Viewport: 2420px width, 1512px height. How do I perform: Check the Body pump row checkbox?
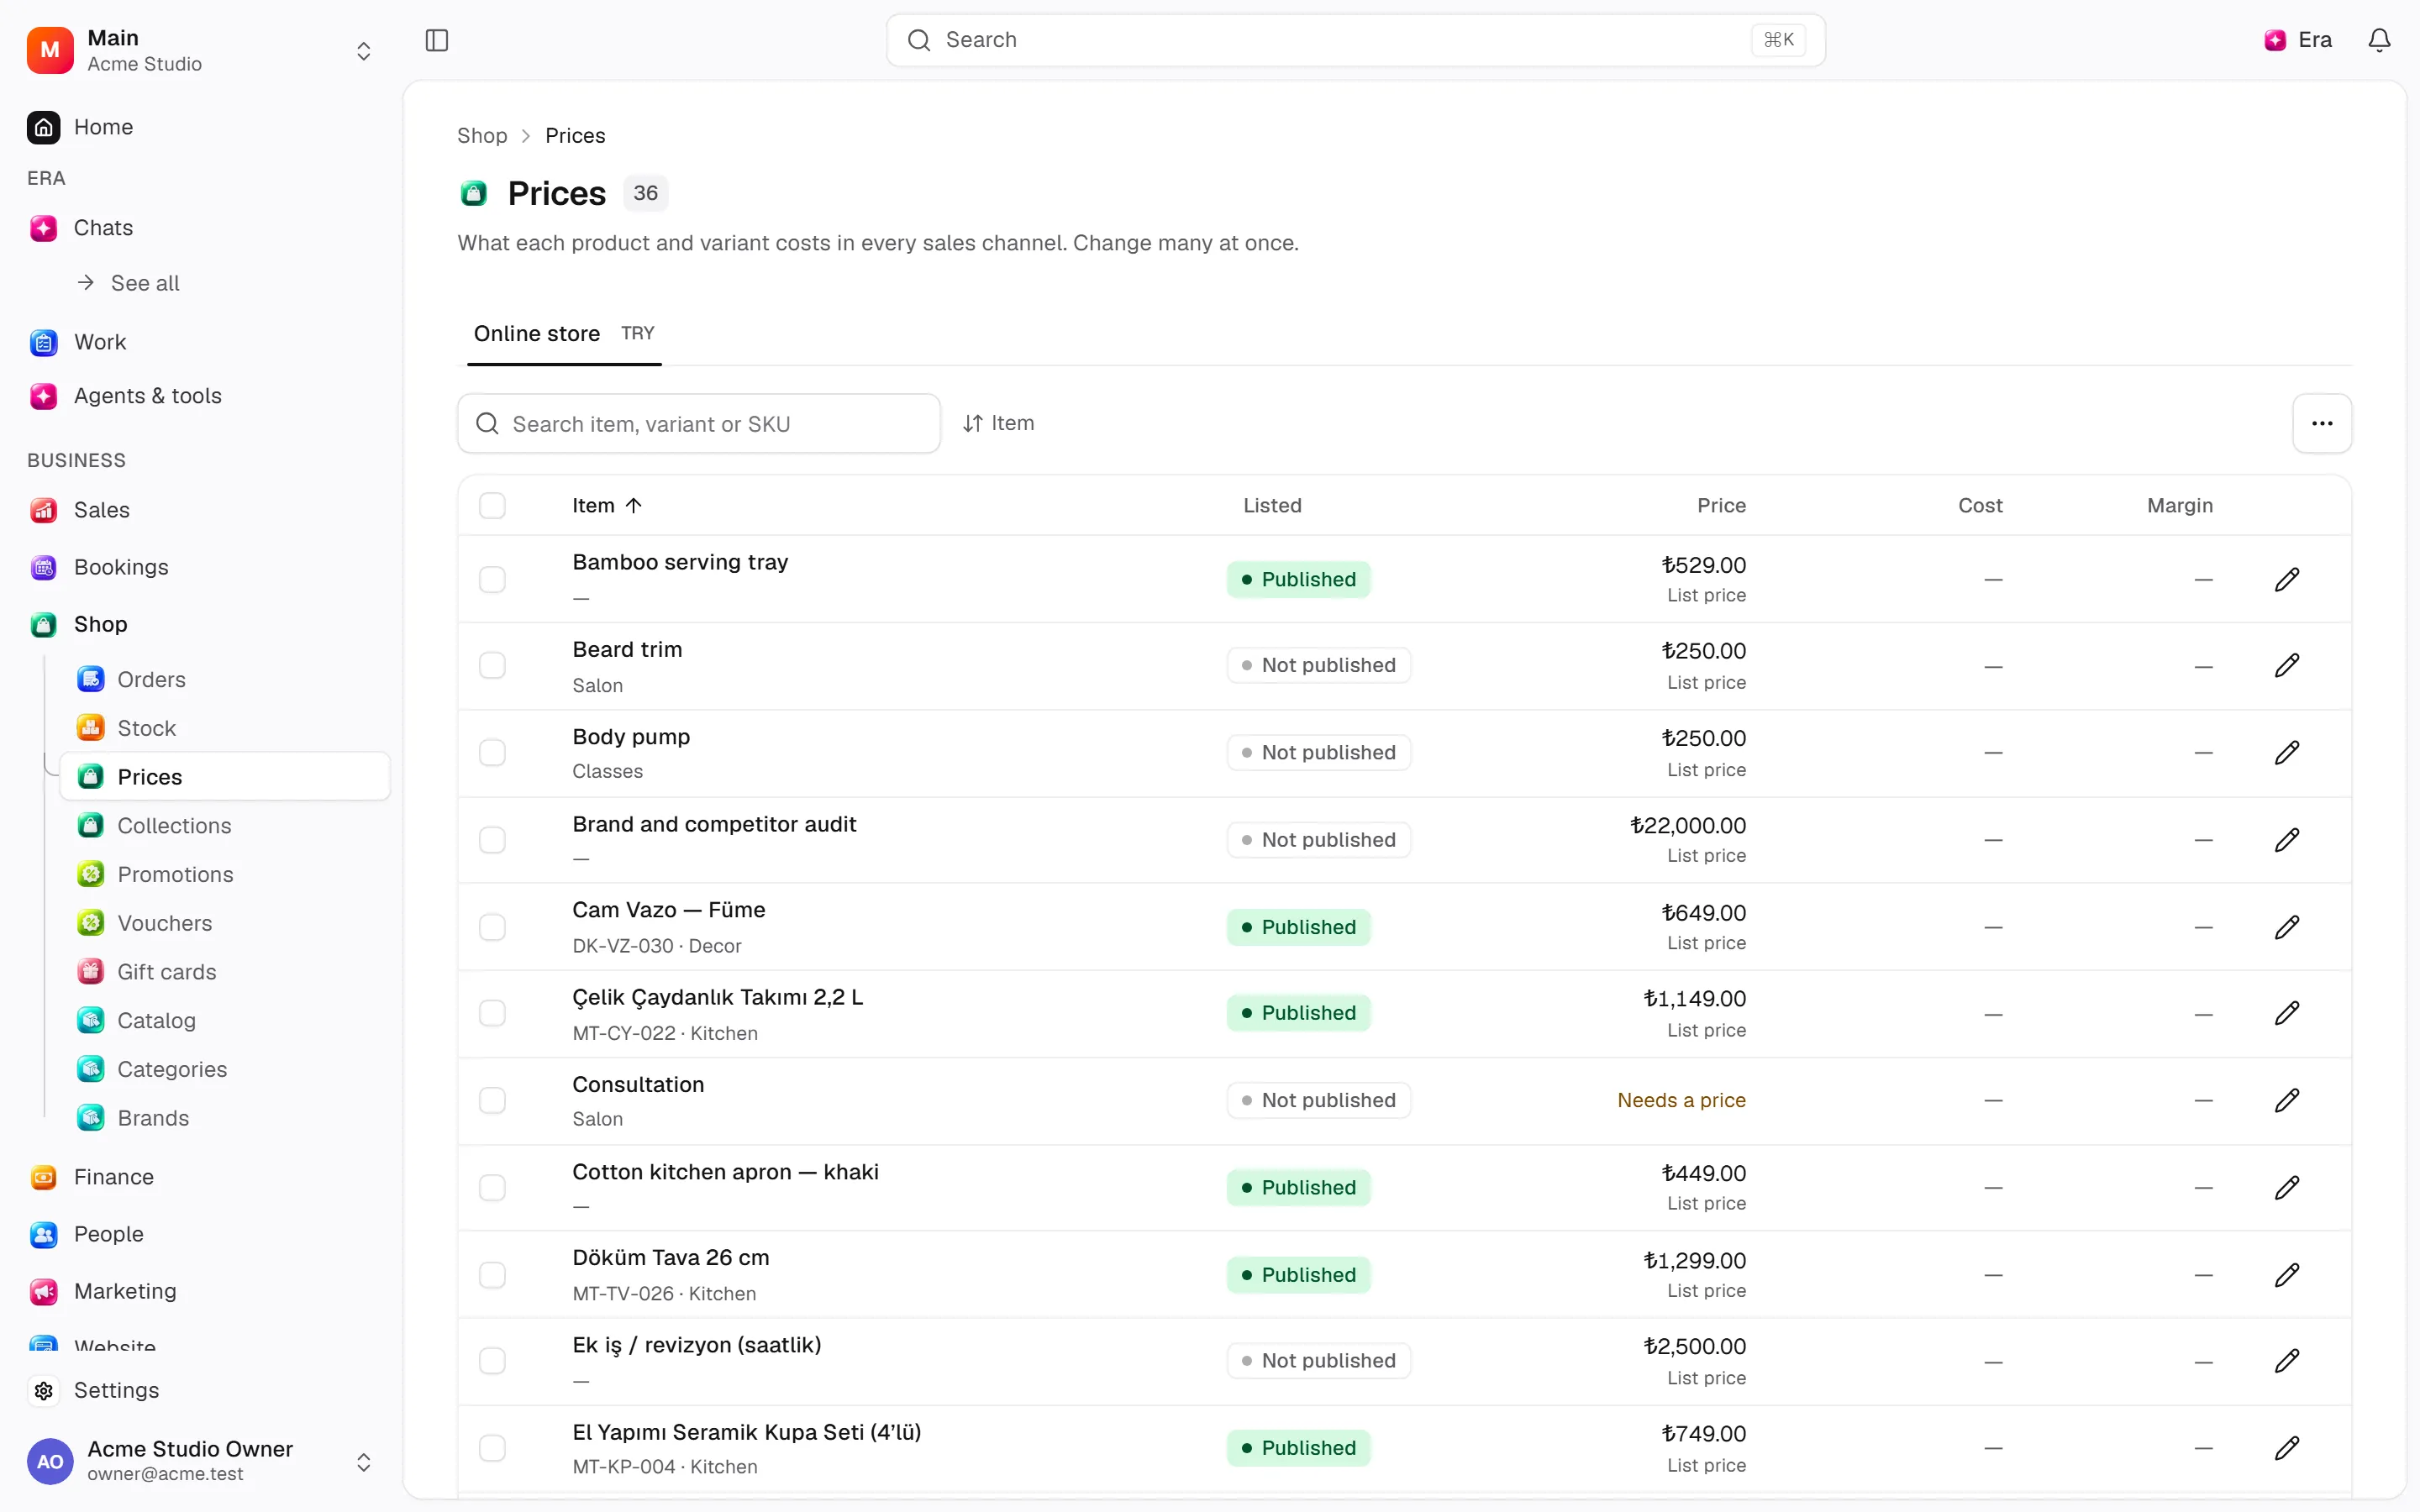click(x=492, y=753)
